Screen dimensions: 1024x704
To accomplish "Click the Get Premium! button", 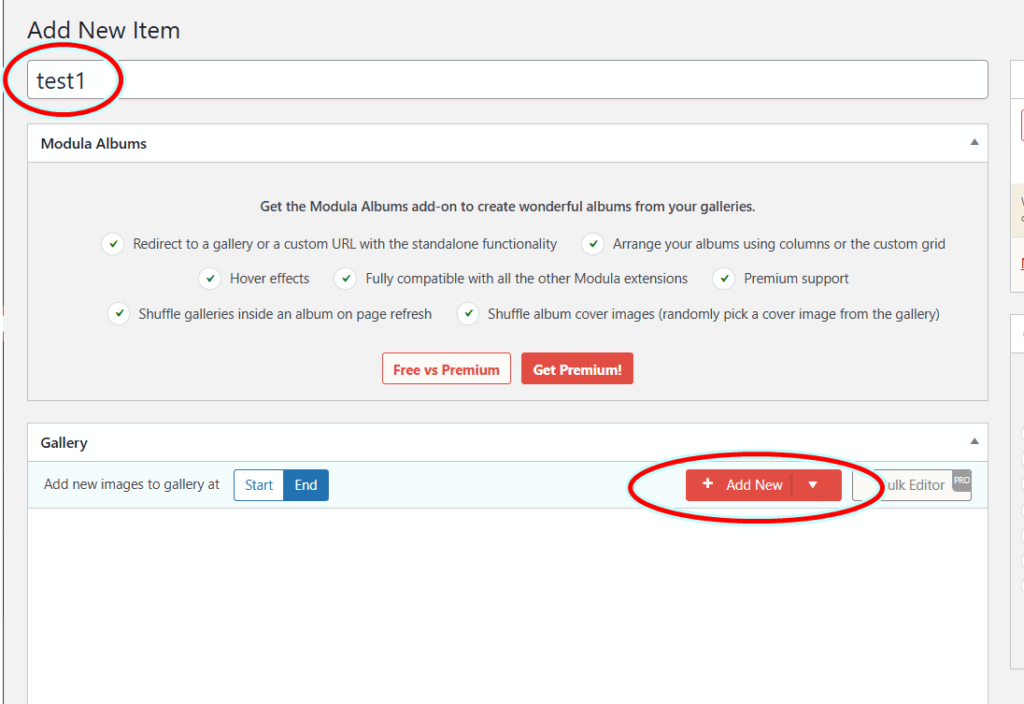I will pyautogui.click(x=577, y=369).
